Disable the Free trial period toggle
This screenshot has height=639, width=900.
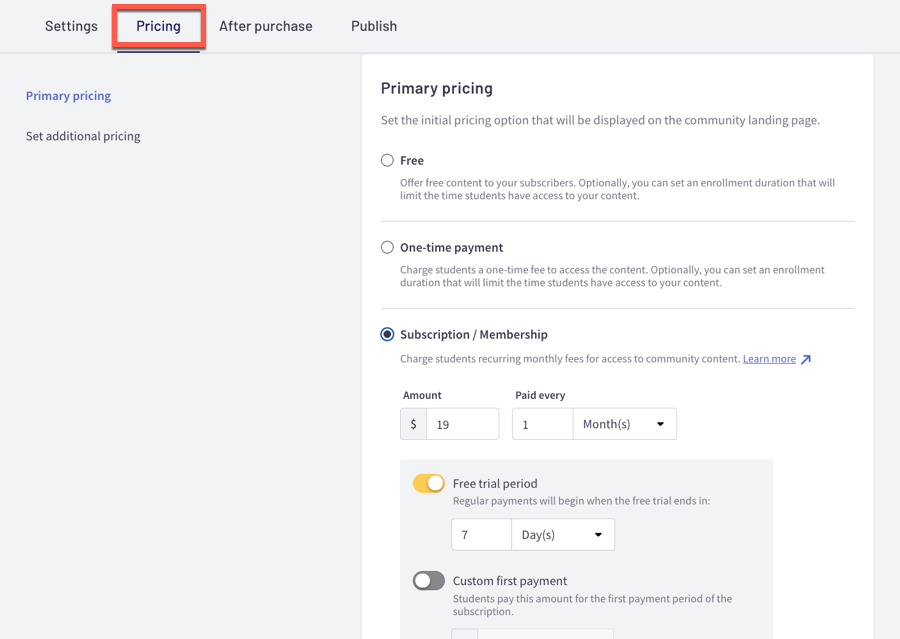[429, 483]
